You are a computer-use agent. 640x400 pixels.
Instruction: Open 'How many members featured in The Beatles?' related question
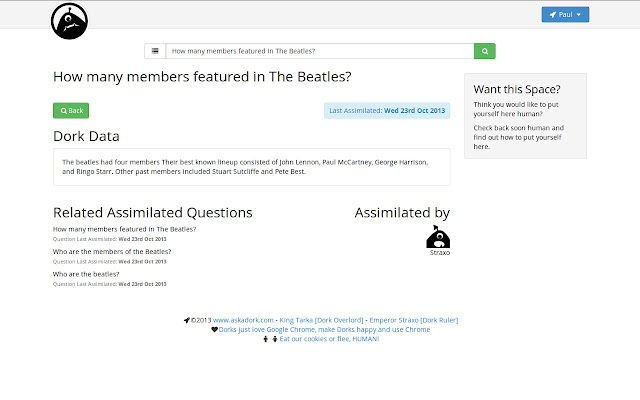(x=124, y=229)
